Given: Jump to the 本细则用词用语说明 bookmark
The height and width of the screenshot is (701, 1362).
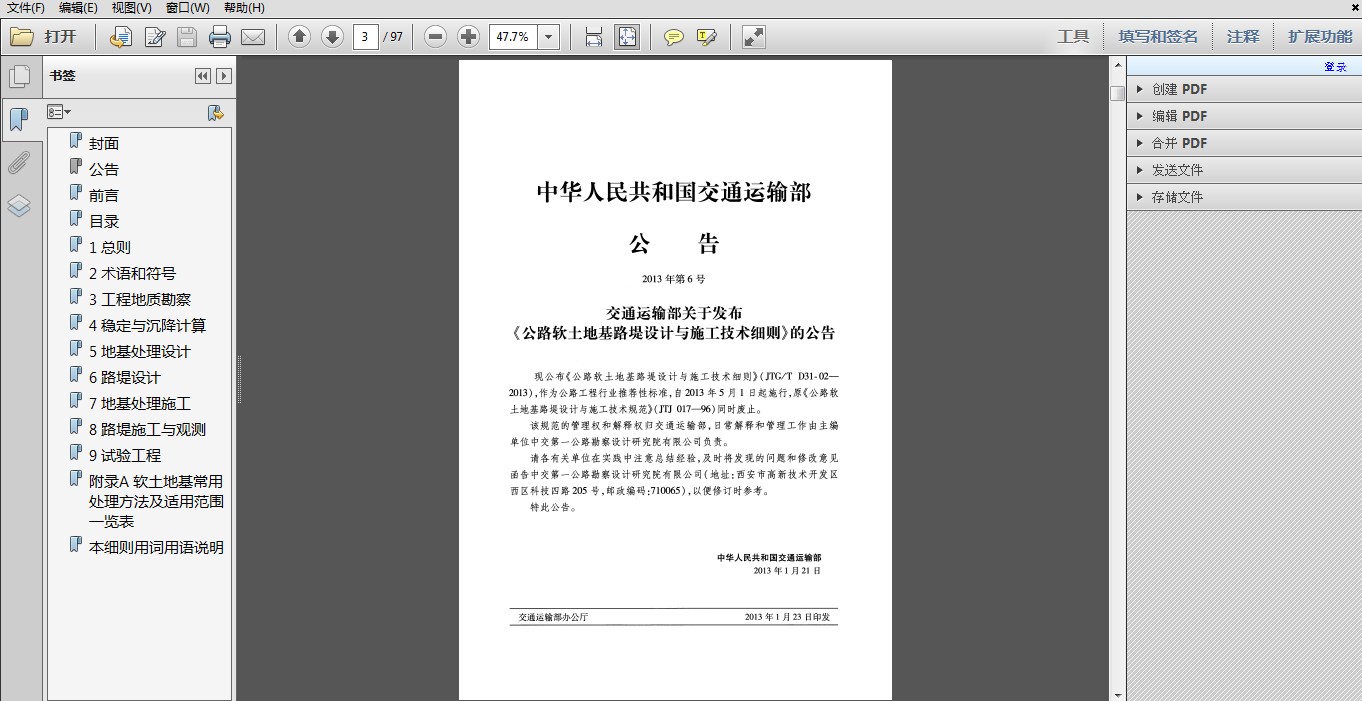Looking at the screenshot, I should pos(156,547).
